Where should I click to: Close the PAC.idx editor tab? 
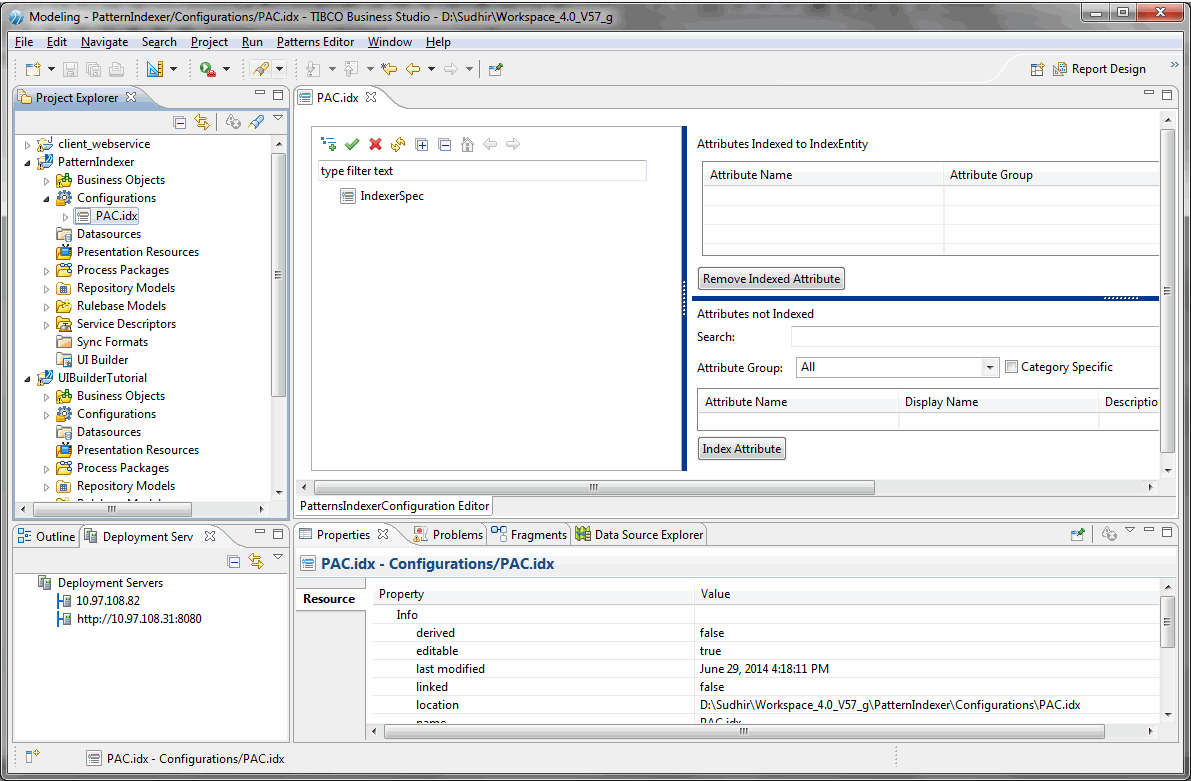click(371, 97)
